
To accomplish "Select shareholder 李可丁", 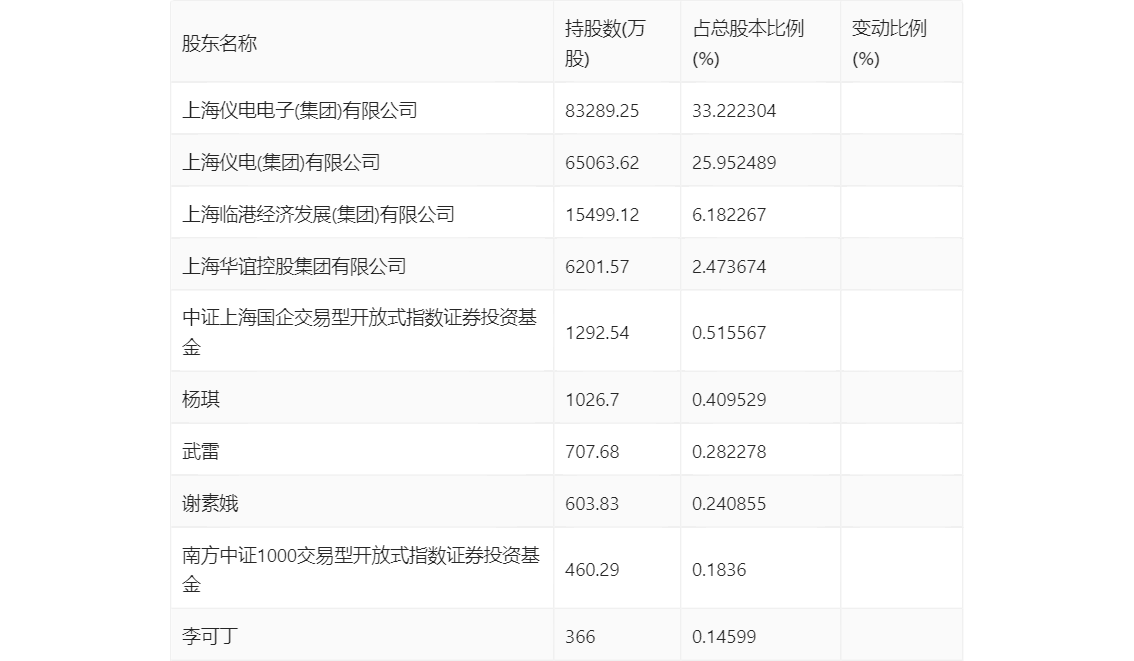I will coord(210,636).
